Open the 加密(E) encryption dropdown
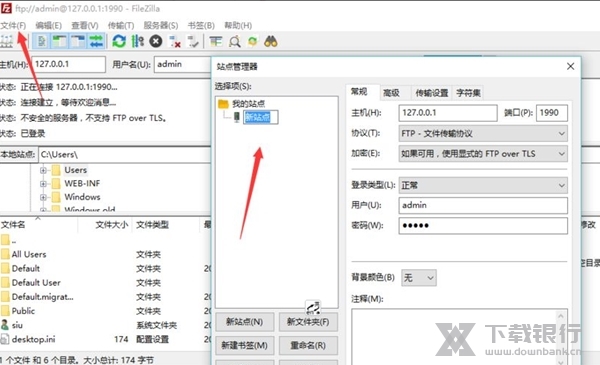Viewport: 600px width, 365px height. [x=483, y=153]
